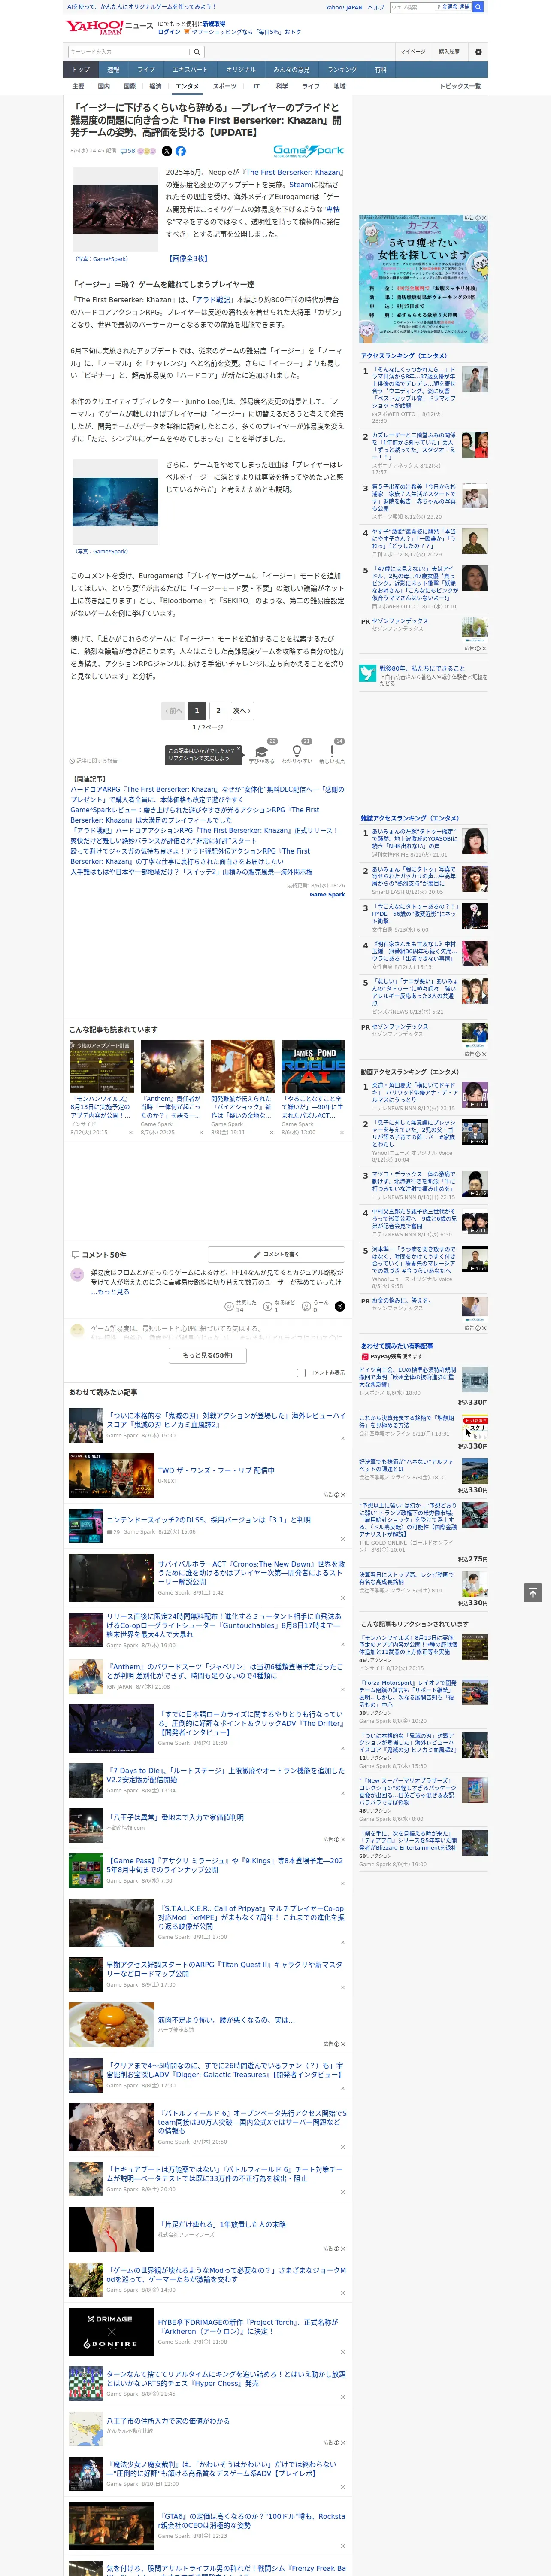This screenshot has height=2576, width=551.
Task: Click コメントを書く button
Action: [x=277, y=1254]
